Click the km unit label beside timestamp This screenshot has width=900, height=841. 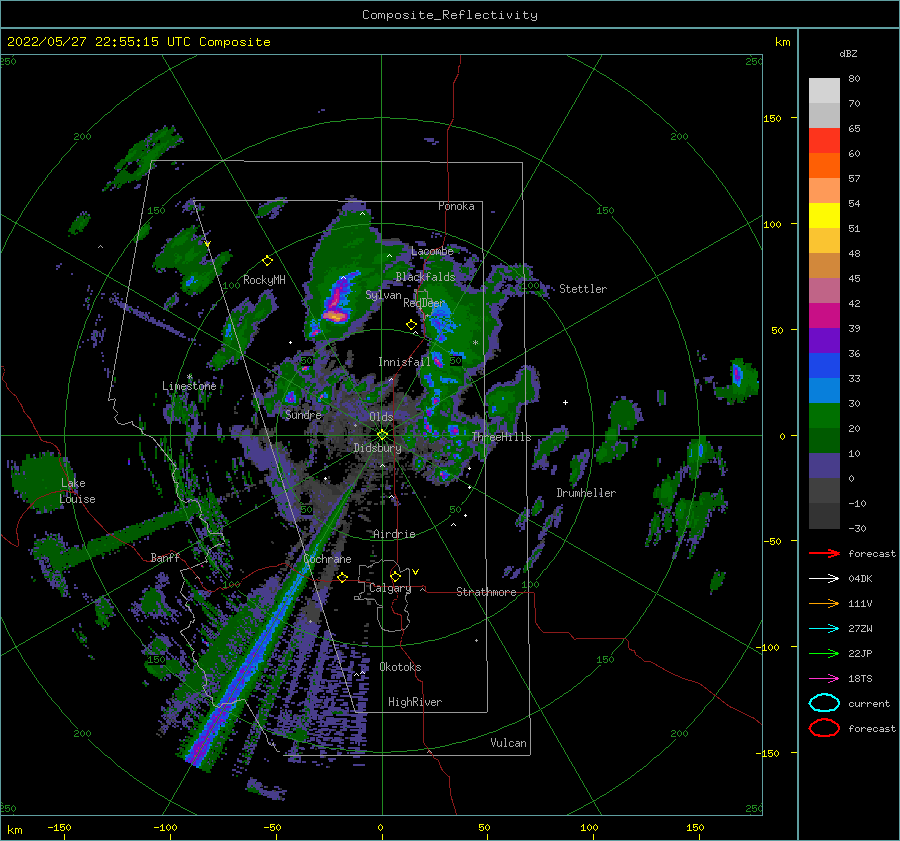[782, 42]
